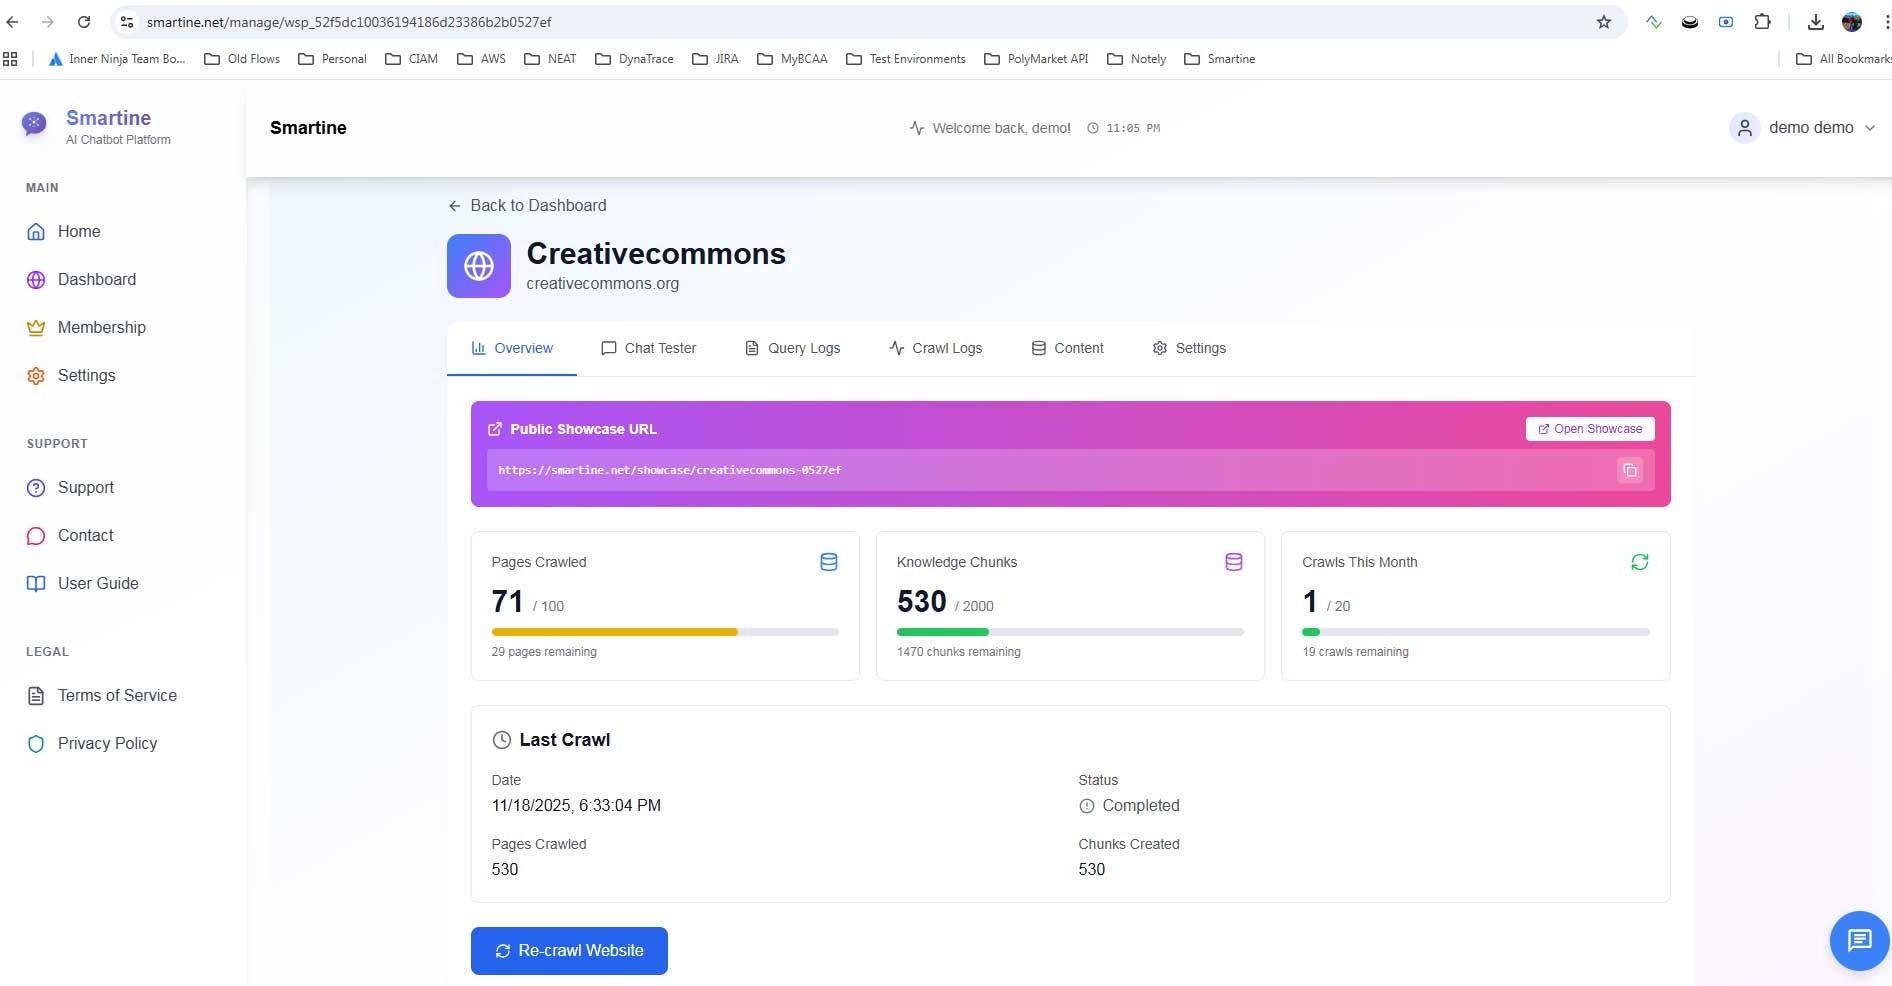The width and height of the screenshot is (1892, 986).
Task: Open the CIAM bookmark folder
Action: (x=412, y=59)
